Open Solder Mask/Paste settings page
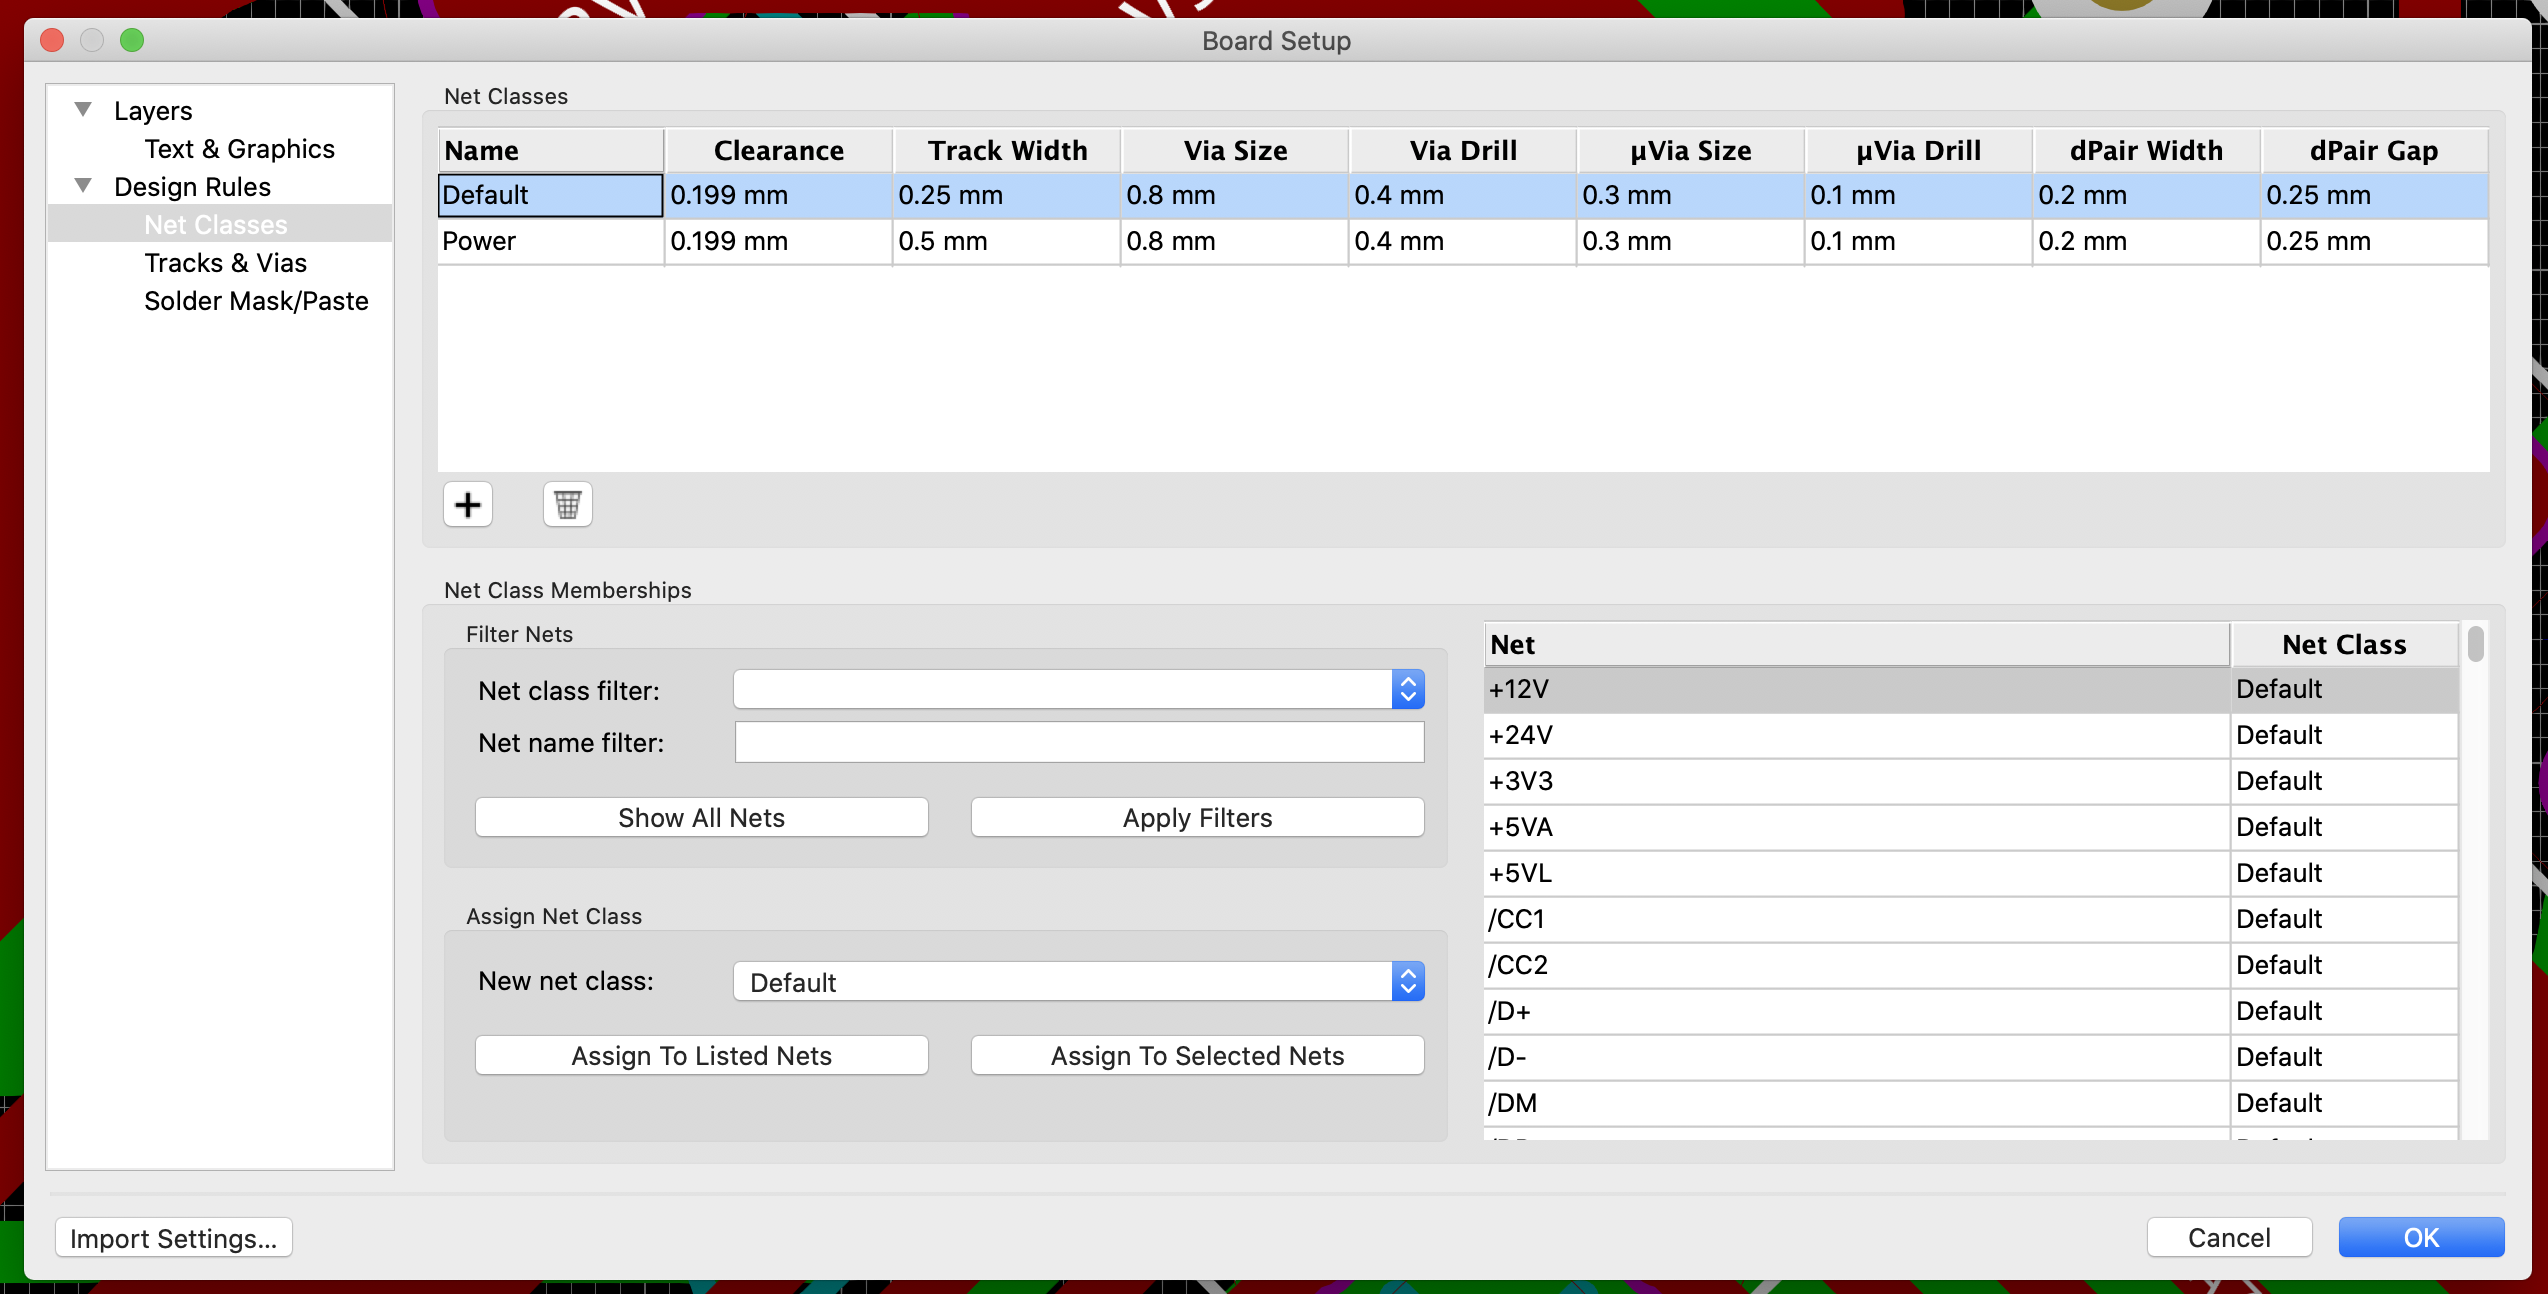 pyautogui.click(x=256, y=301)
